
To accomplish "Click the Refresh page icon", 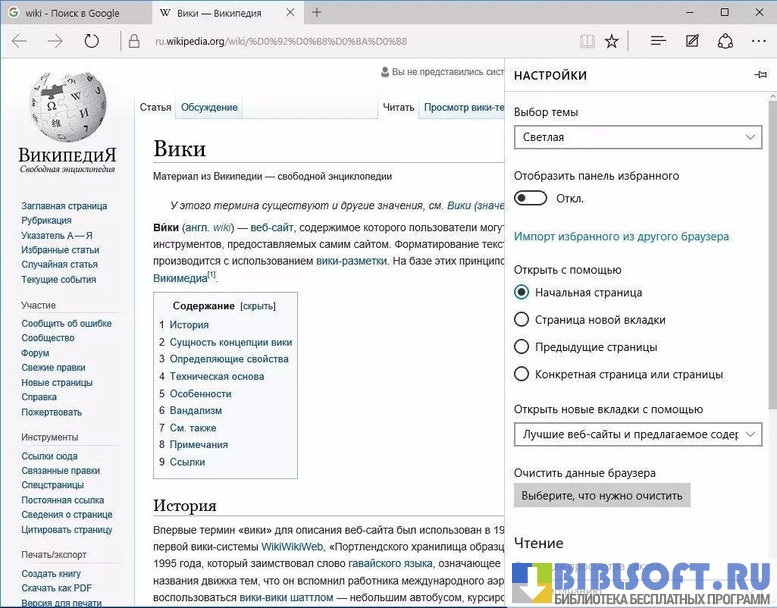I will click(x=92, y=41).
